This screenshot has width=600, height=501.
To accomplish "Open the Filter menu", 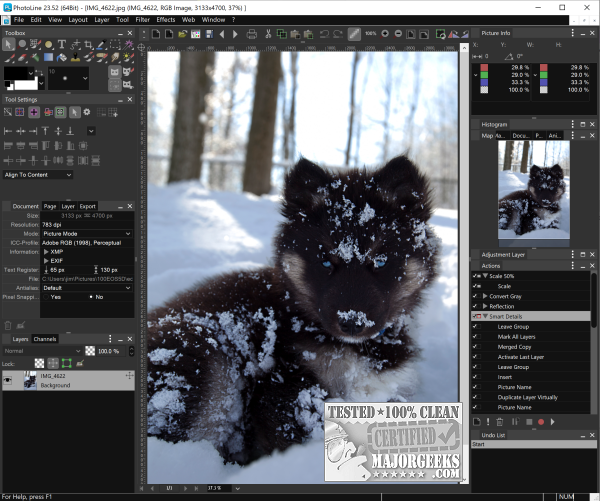I will [143, 19].
